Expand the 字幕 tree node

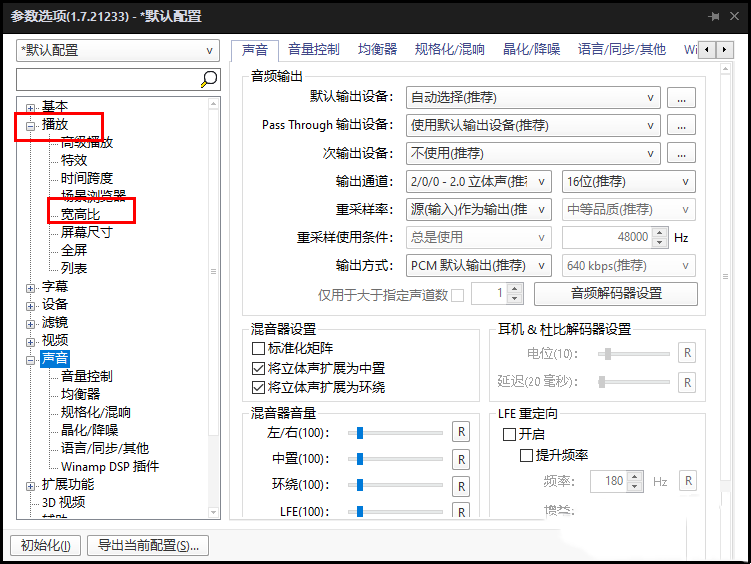pyautogui.click(x=30, y=288)
